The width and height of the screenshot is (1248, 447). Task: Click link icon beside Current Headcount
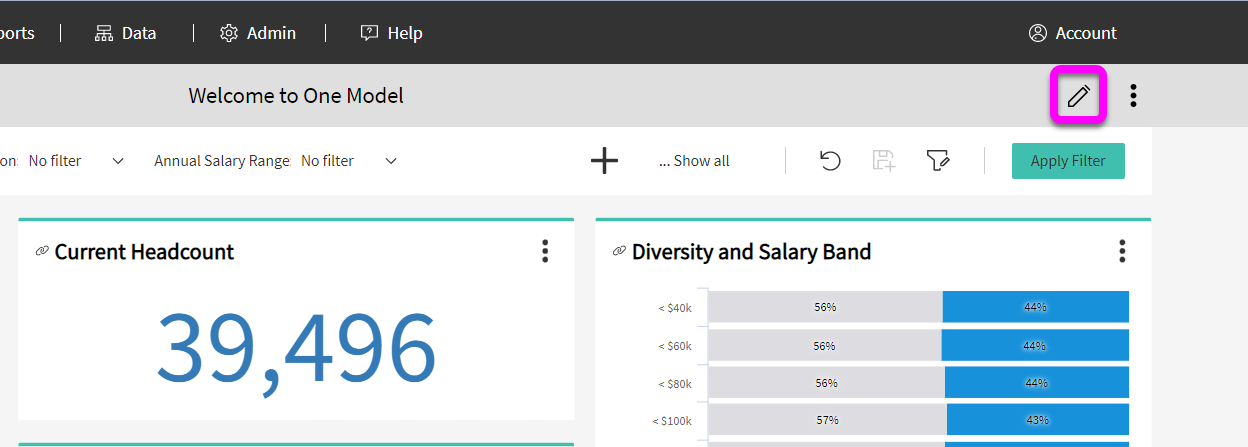pos(42,251)
